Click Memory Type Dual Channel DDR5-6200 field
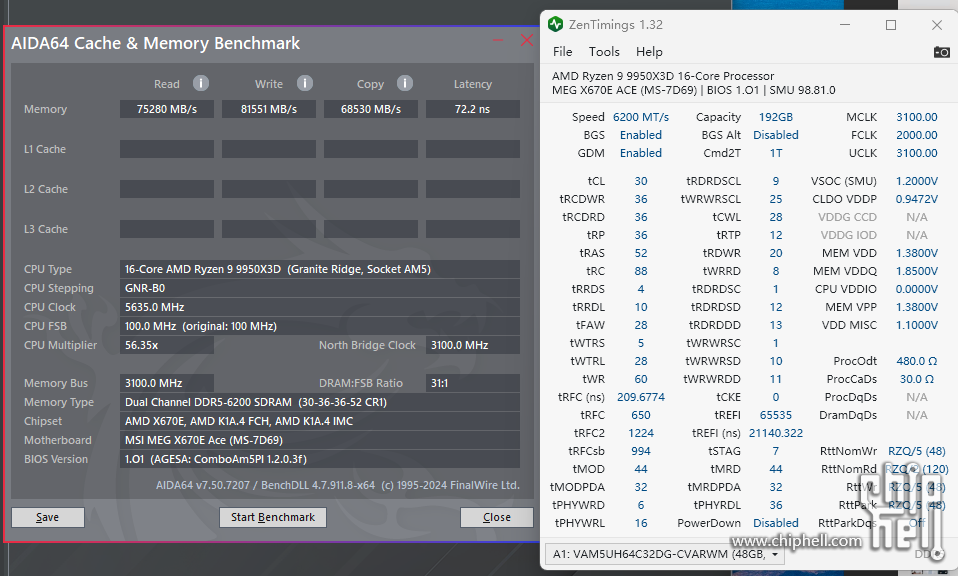This screenshot has height=576, width=958. (x=320, y=402)
